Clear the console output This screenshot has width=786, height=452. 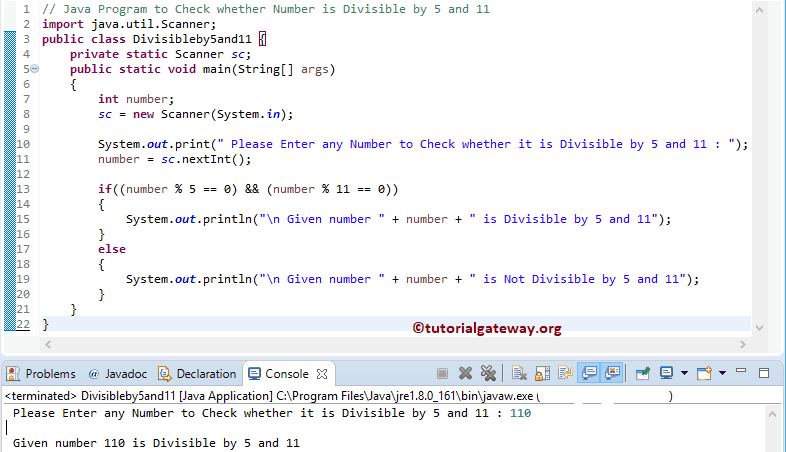pyautogui.click(x=519, y=373)
